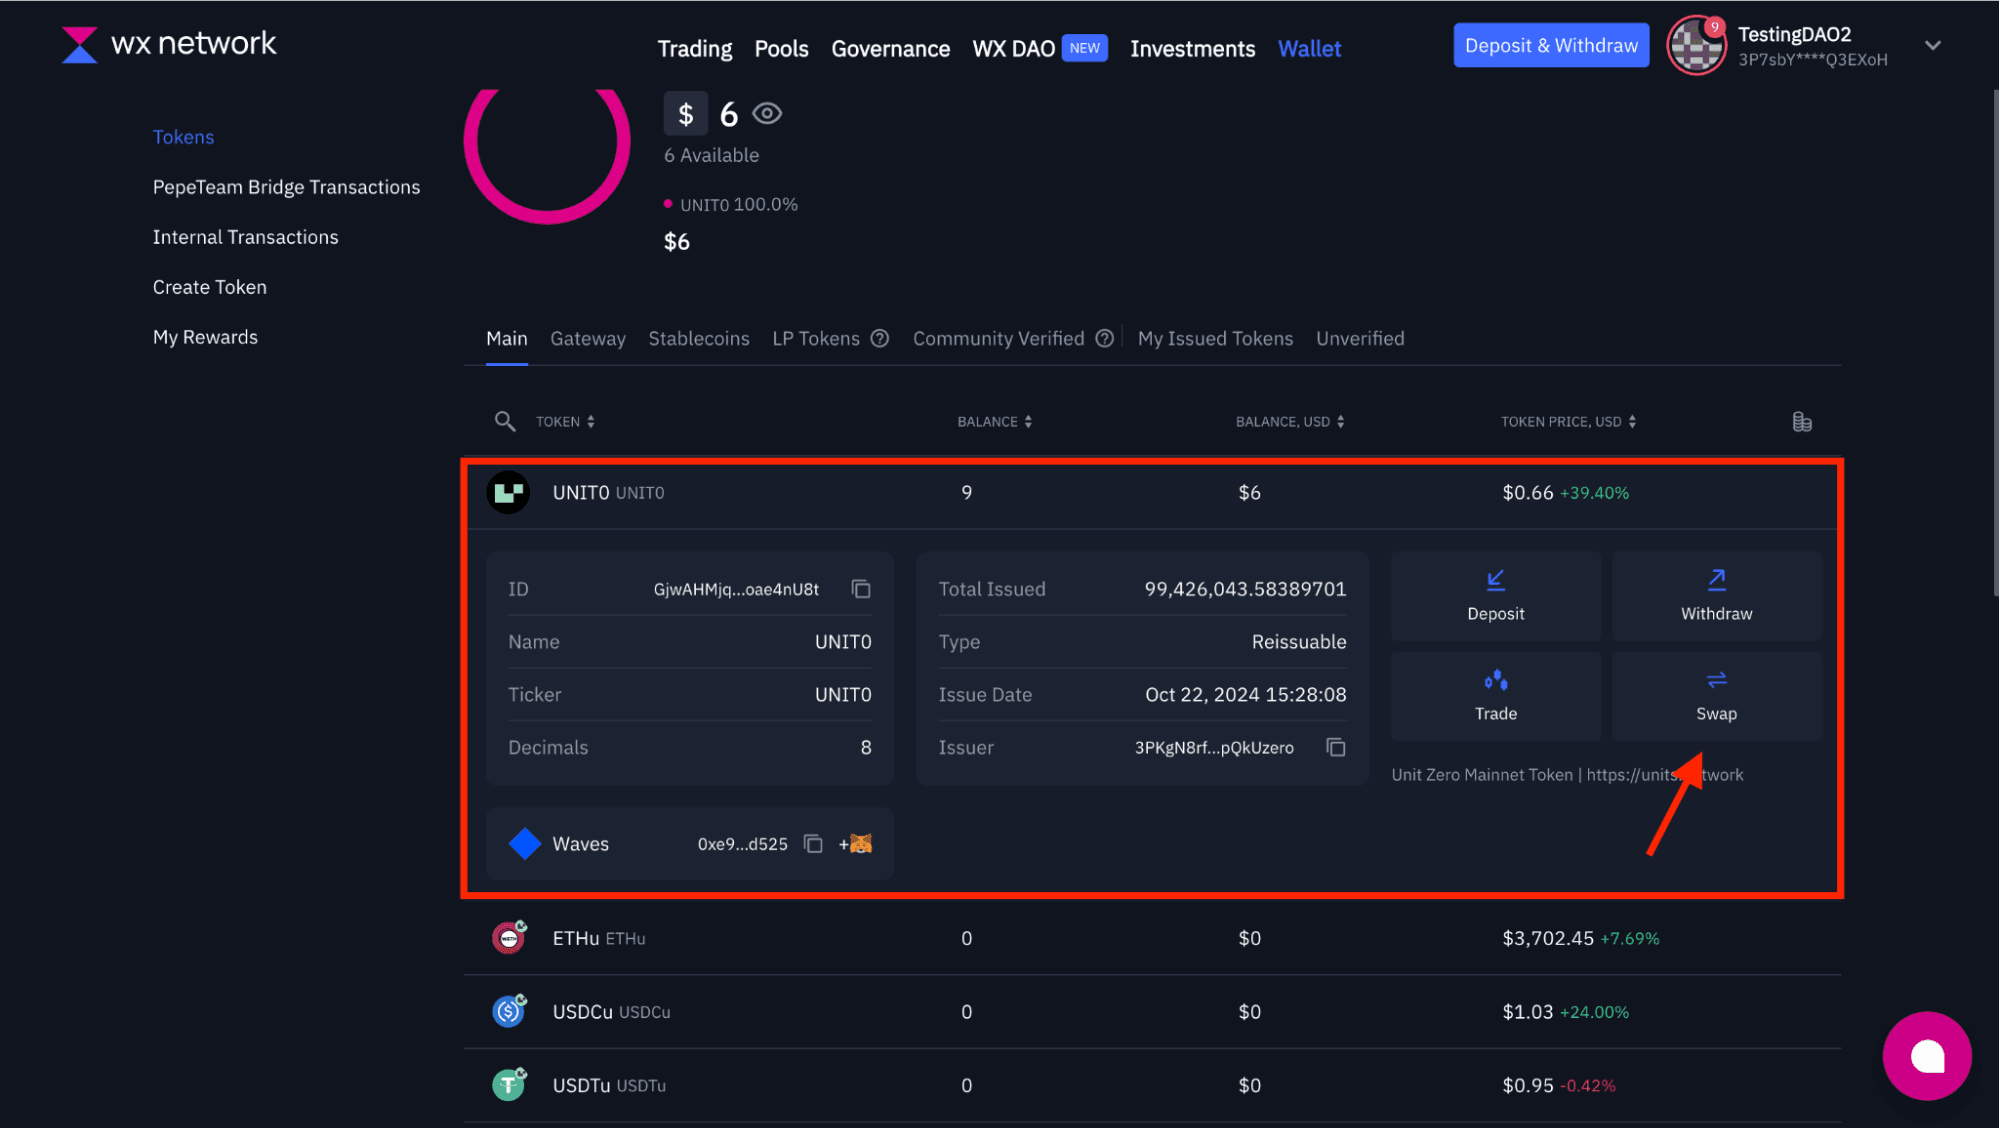This screenshot has height=1129, width=1999.
Task: Add token to MetaMask fox icon
Action: click(856, 844)
